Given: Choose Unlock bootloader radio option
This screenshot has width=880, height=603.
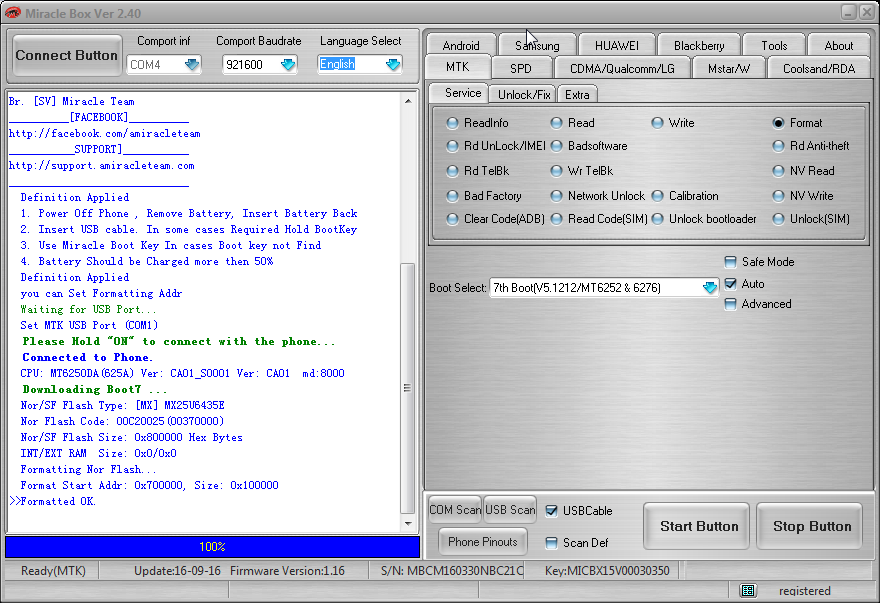Looking at the screenshot, I should pos(704,219).
